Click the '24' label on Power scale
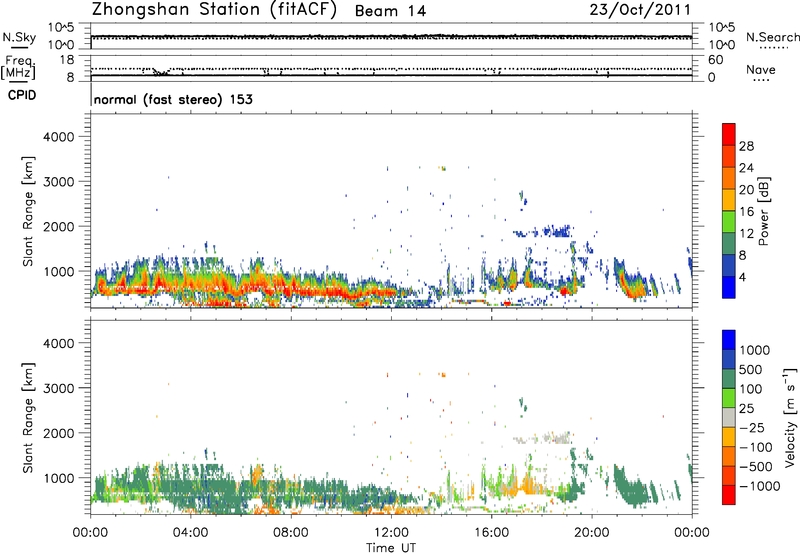Image resolution: width=800 pixels, height=554 pixels. click(746, 168)
